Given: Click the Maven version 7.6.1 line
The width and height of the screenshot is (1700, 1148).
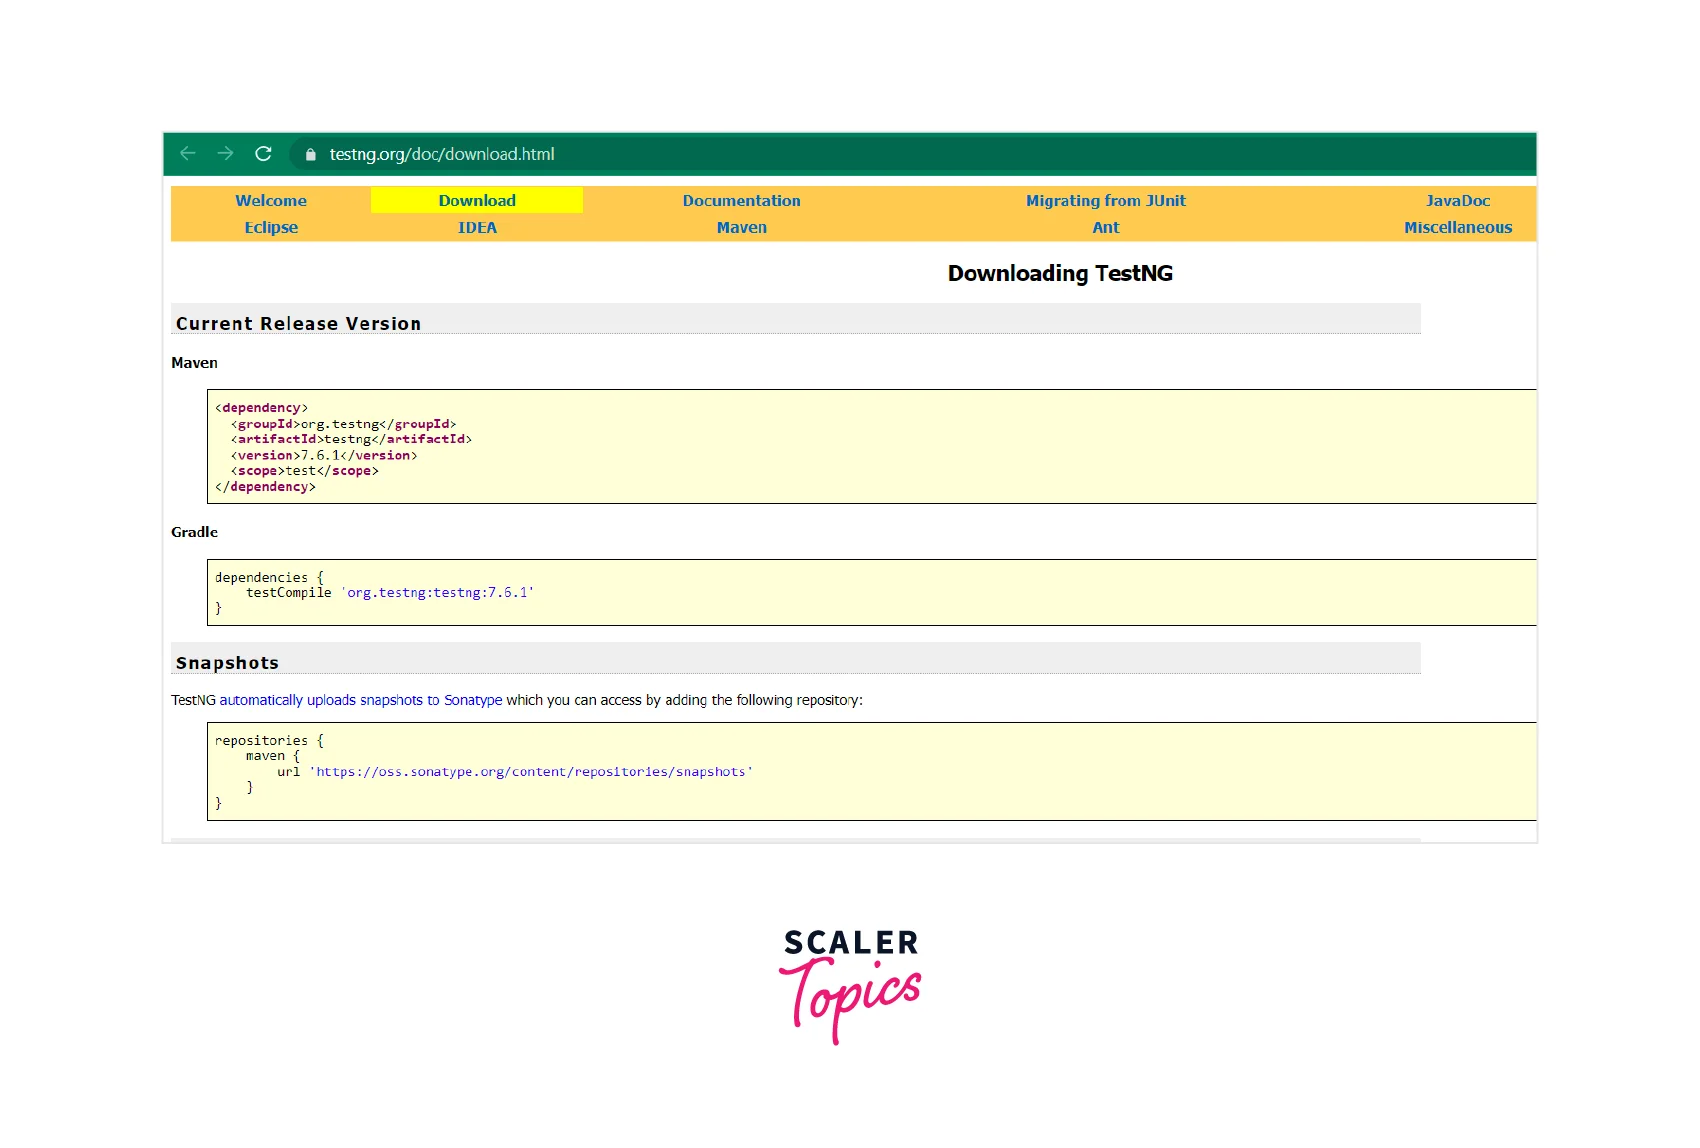Looking at the screenshot, I should point(324,456).
